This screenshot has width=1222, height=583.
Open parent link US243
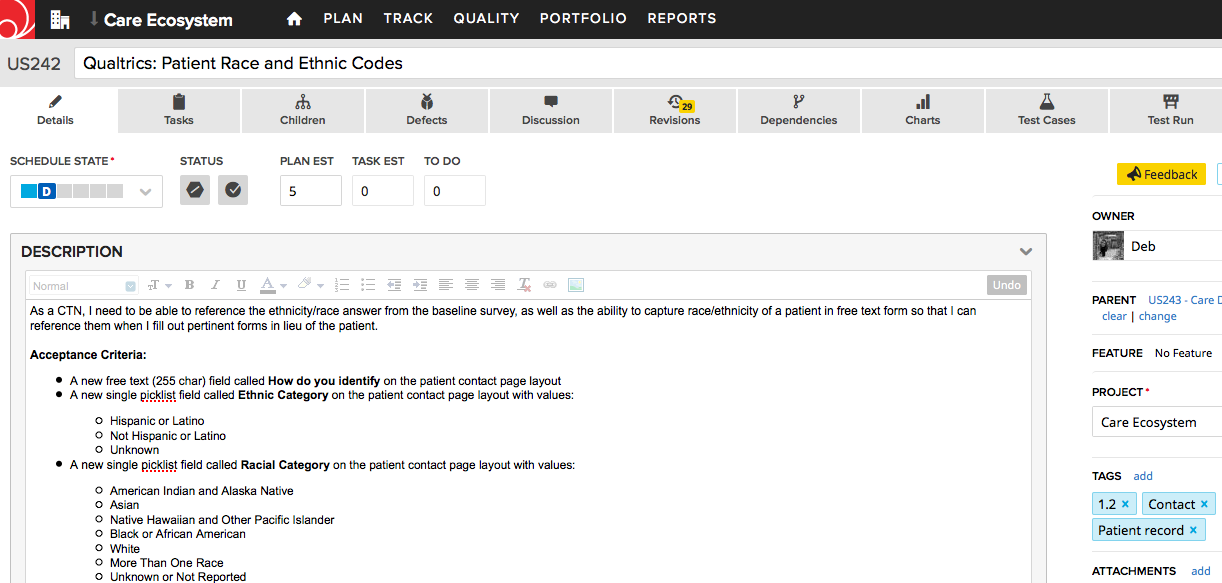[1183, 300]
